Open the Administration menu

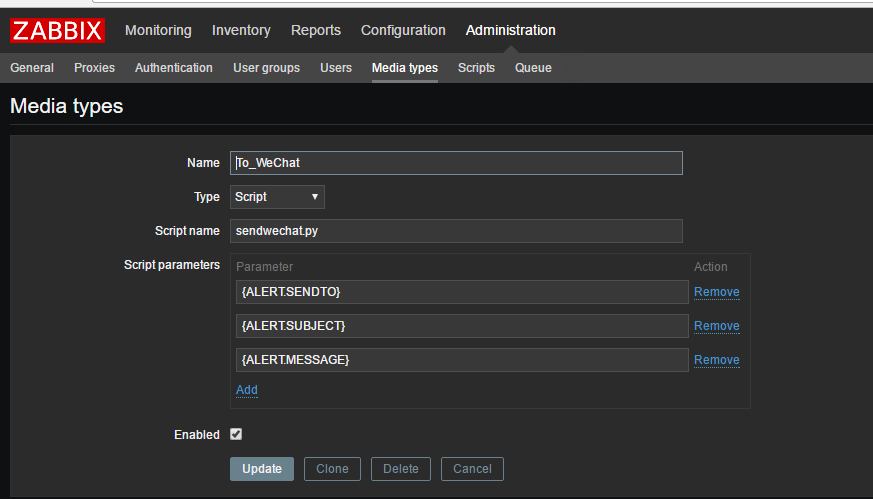(x=511, y=30)
